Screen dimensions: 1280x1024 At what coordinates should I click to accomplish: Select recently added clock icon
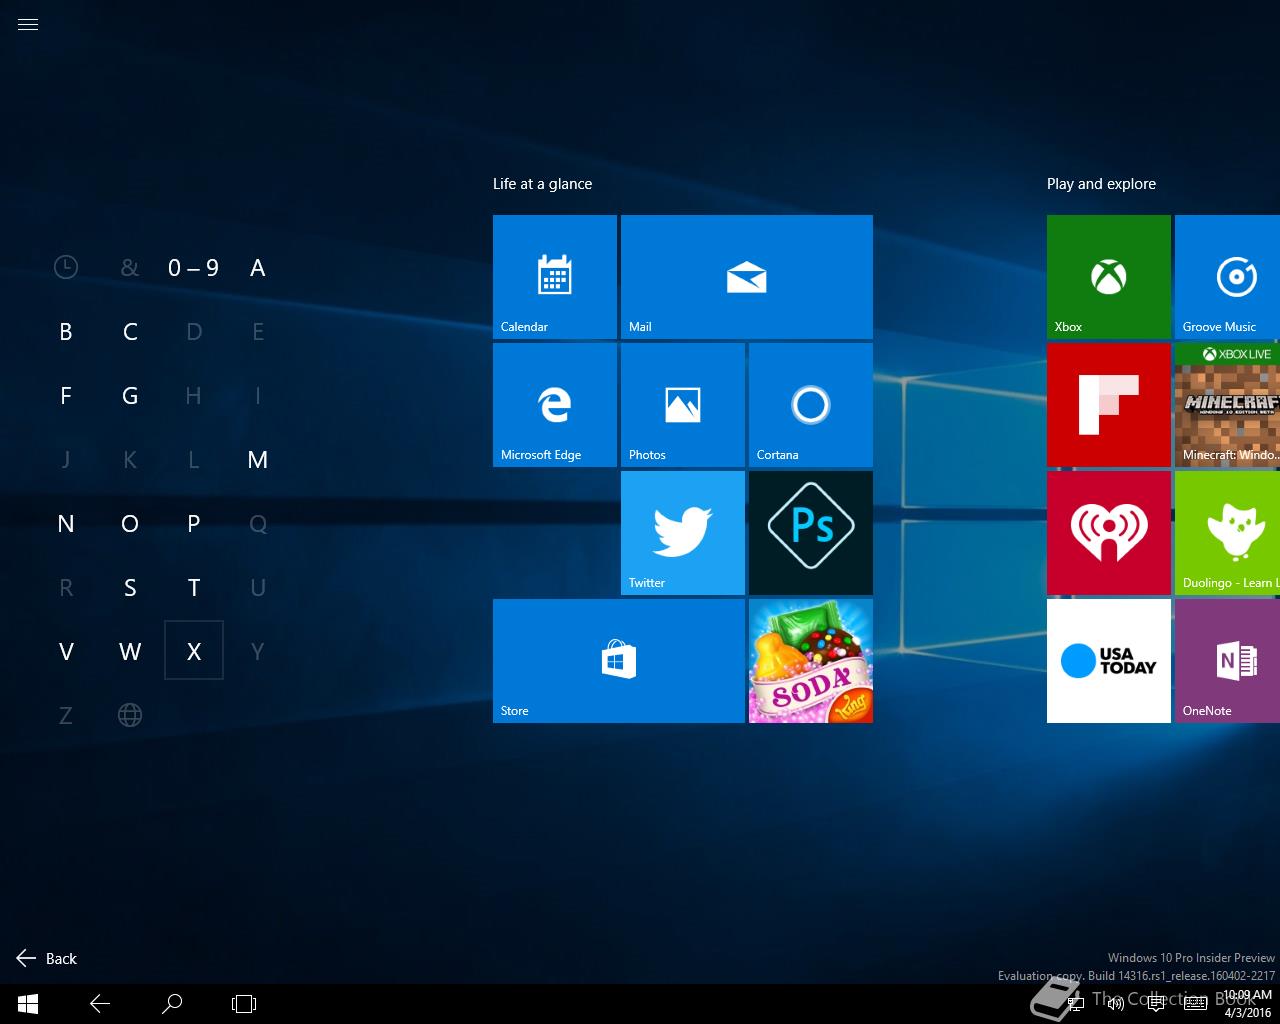[x=66, y=267]
